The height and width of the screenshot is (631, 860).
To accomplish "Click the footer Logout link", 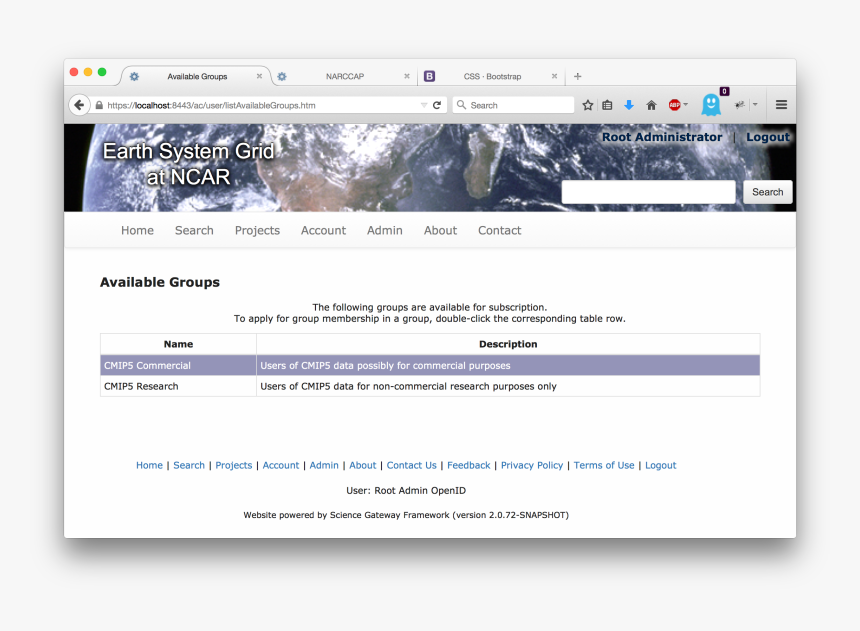I will [x=660, y=465].
